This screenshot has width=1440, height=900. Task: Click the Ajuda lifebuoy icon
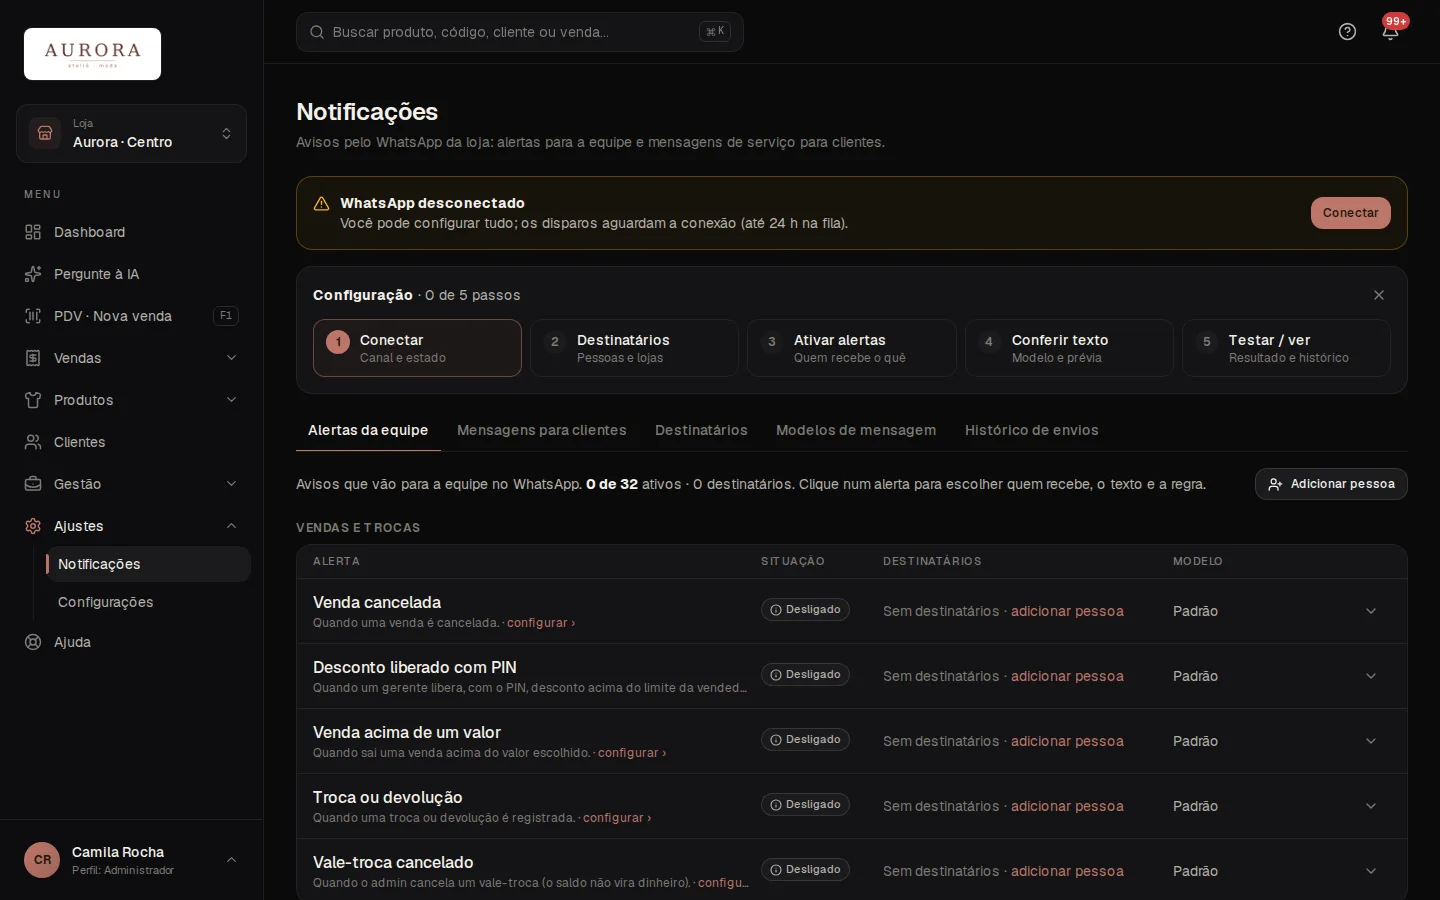point(33,642)
